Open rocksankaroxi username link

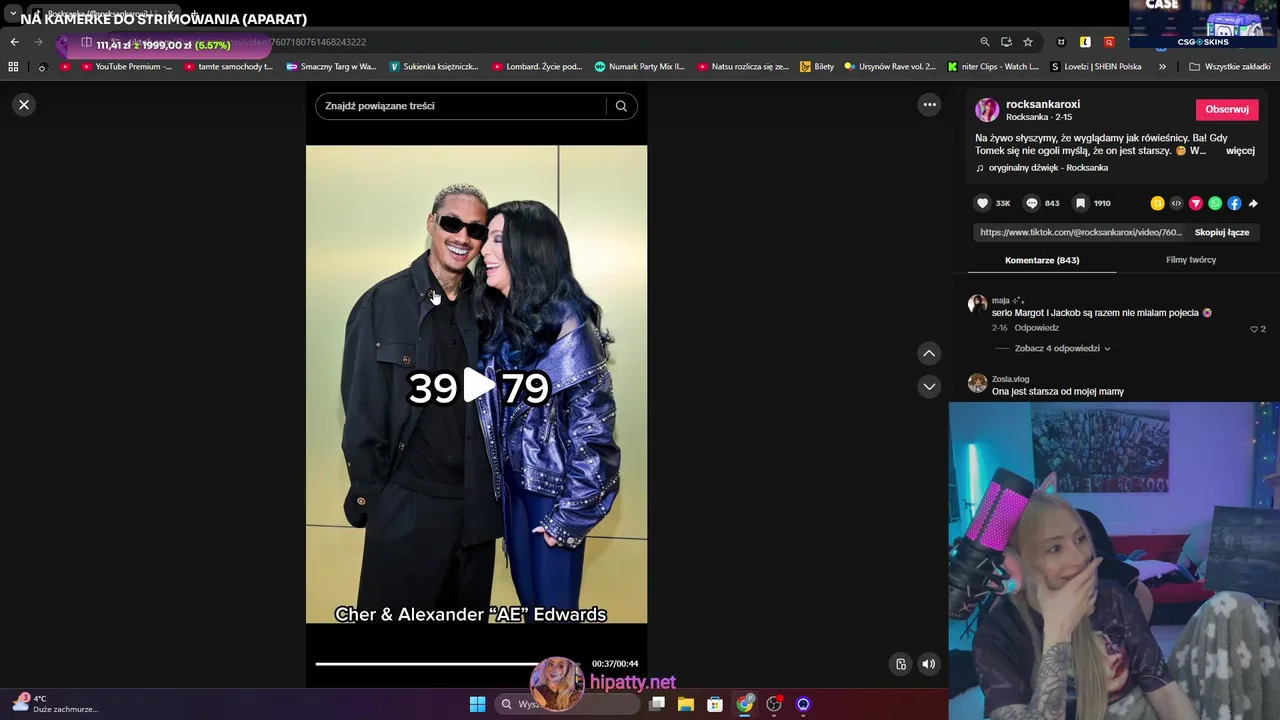pyautogui.click(x=1043, y=104)
